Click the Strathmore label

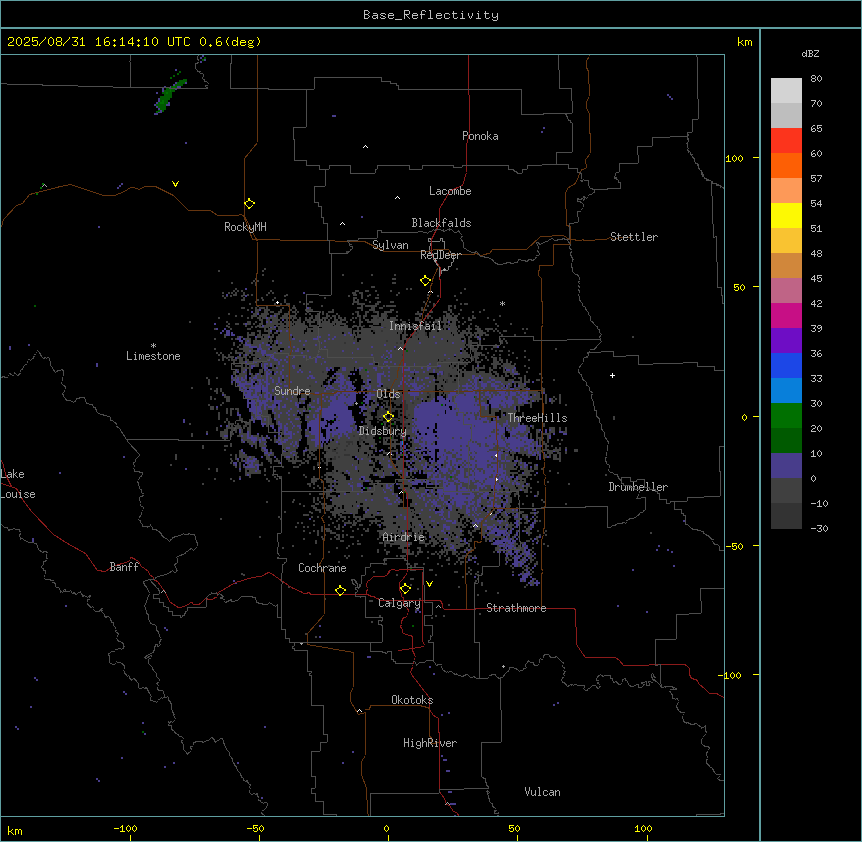tap(516, 608)
